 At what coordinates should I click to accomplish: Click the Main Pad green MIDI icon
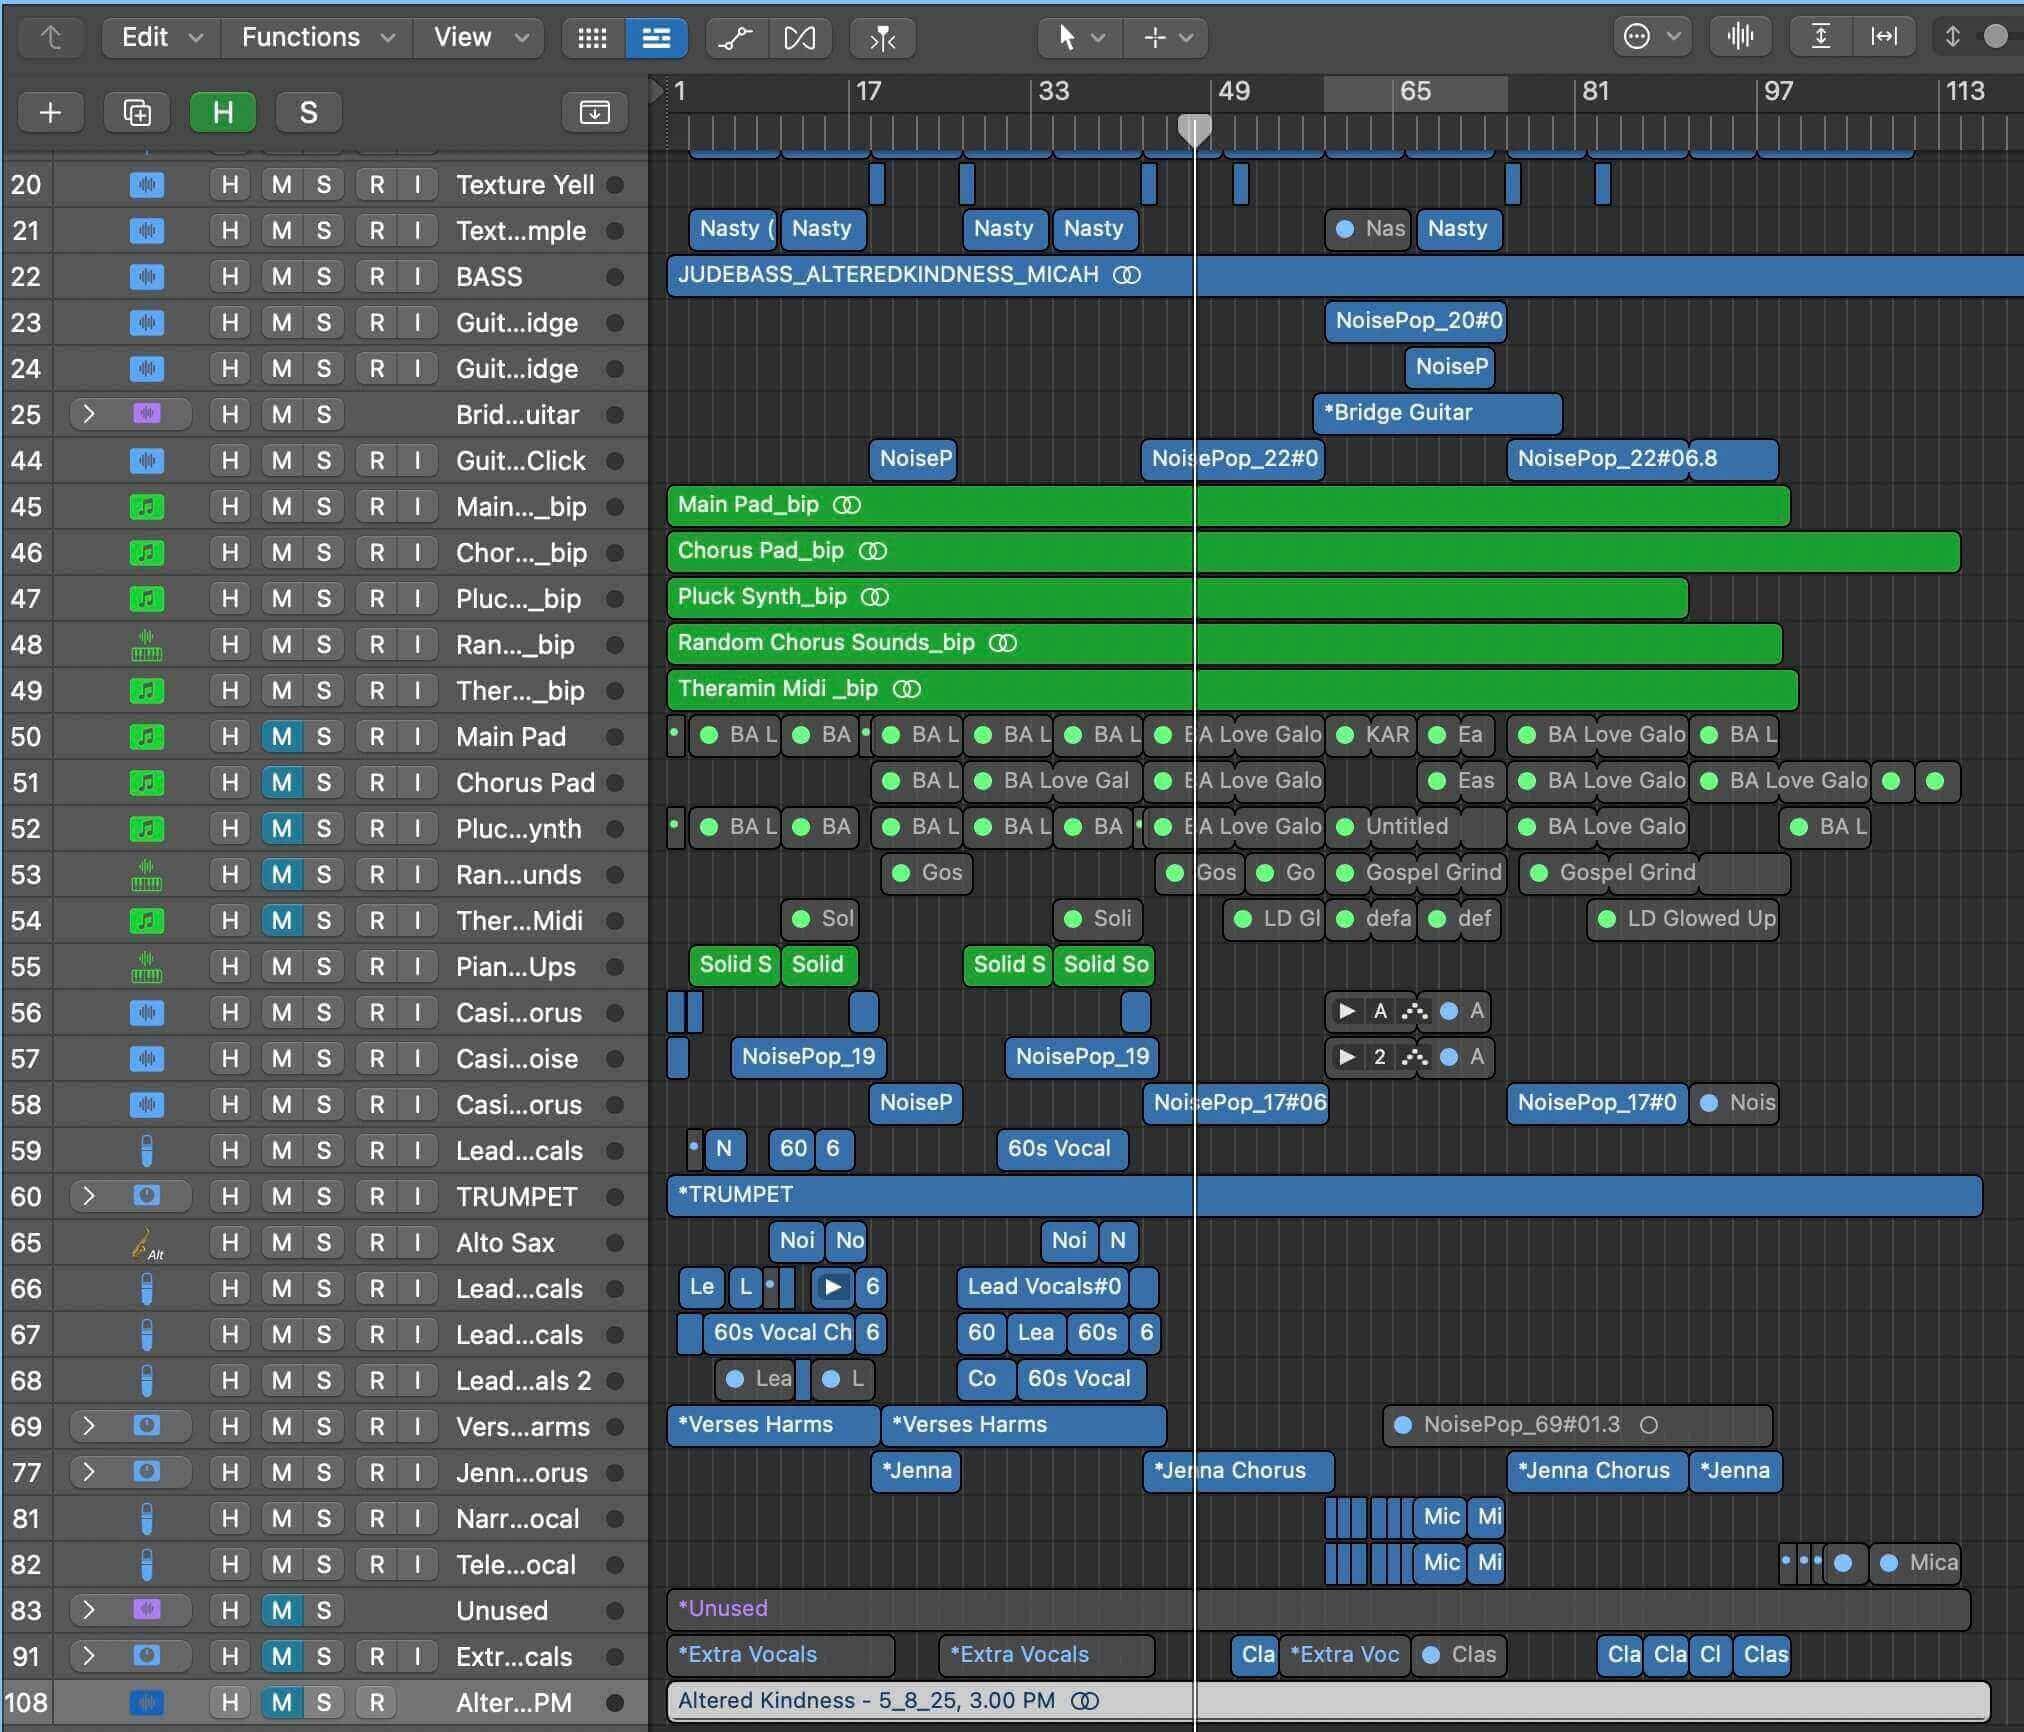(x=147, y=737)
